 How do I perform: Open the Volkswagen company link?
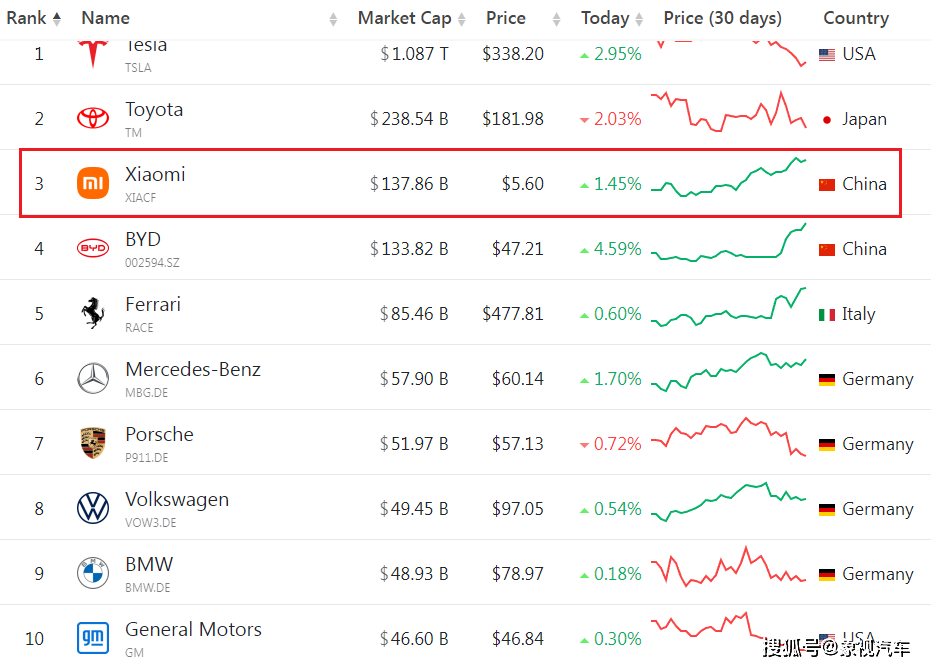(177, 500)
